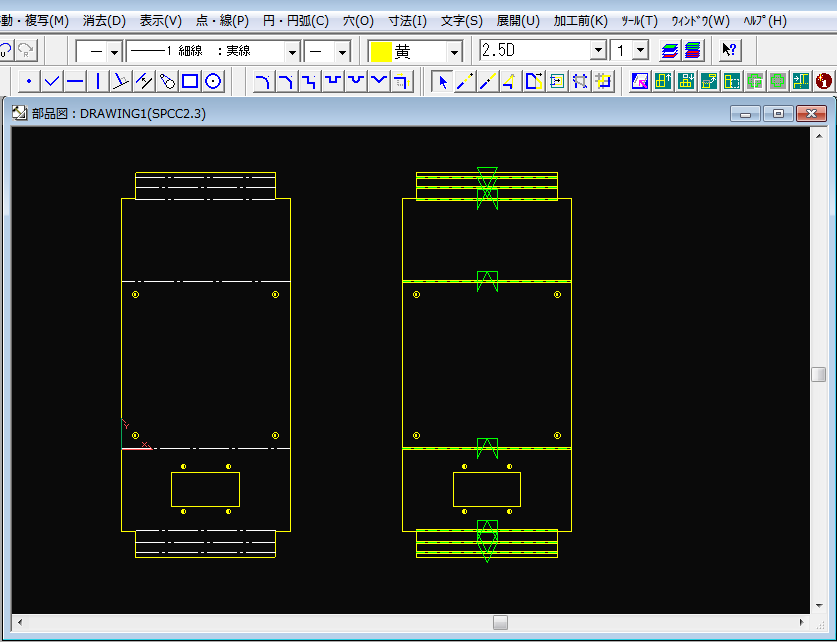The height and width of the screenshot is (642, 837).
Task: Select the vertical line tool
Action: coord(98,82)
